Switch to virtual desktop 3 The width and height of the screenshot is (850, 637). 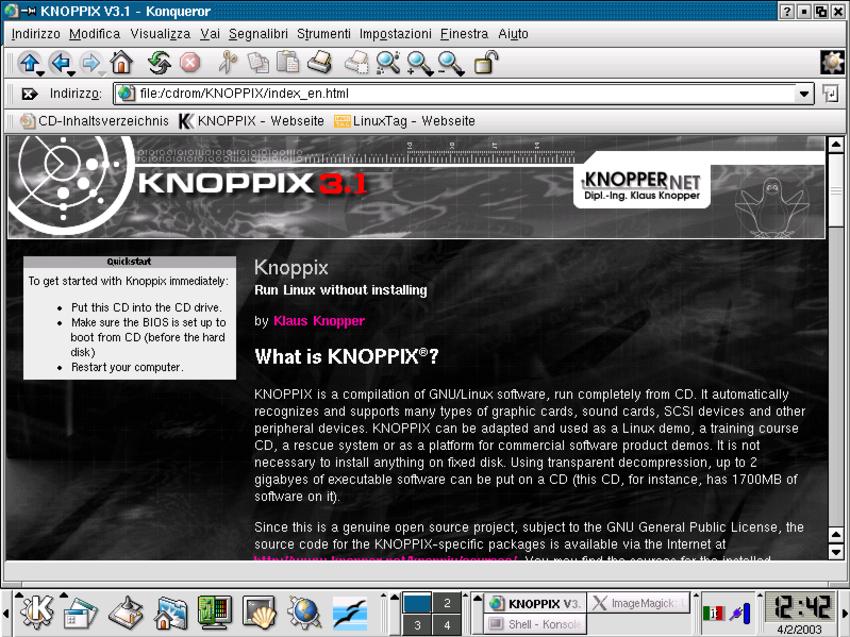click(x=417, y=625)
